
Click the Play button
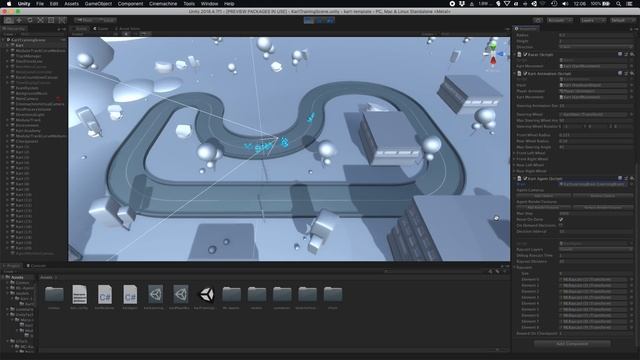coord(309,20)
